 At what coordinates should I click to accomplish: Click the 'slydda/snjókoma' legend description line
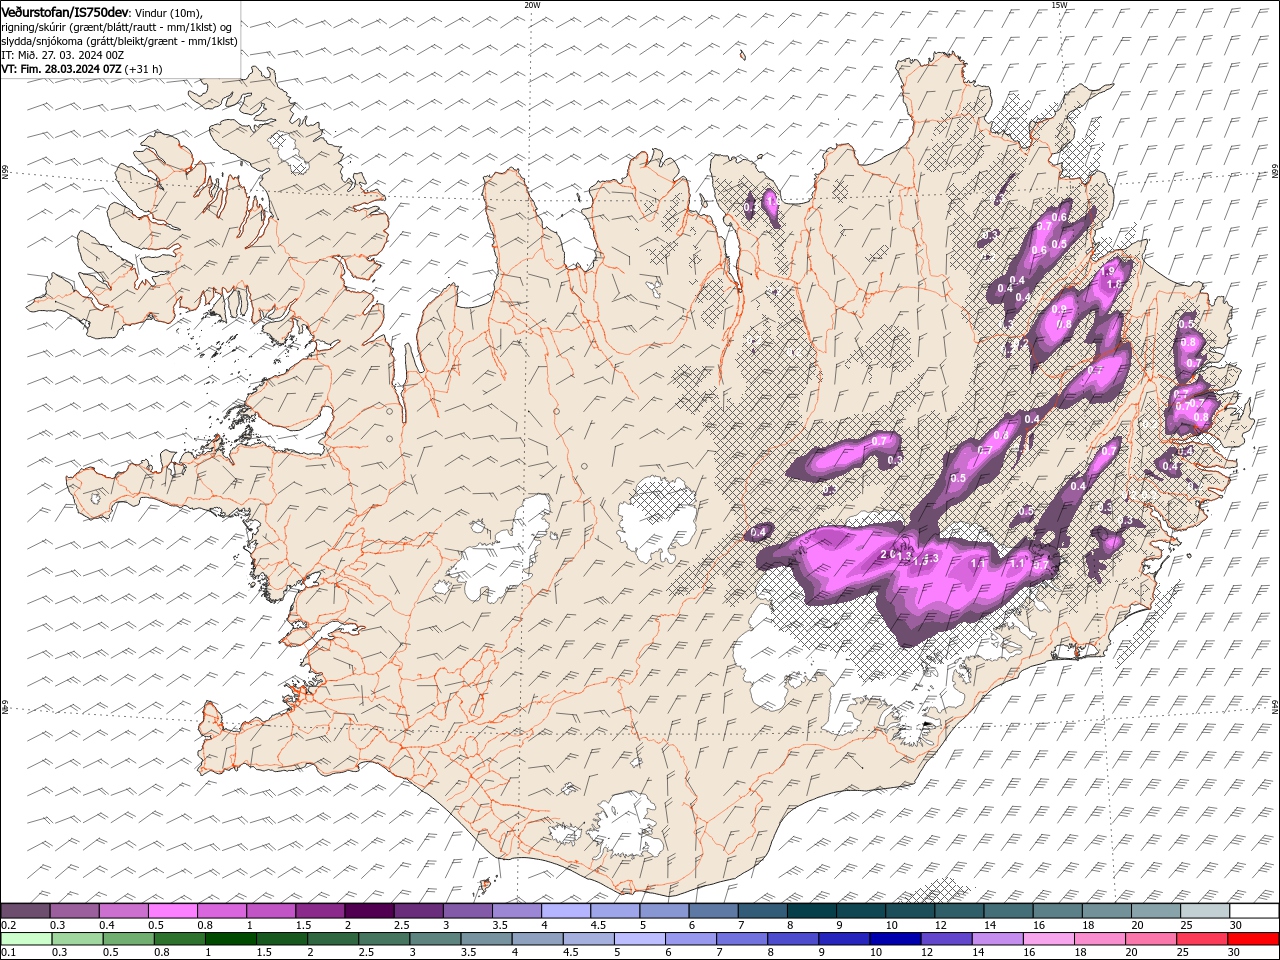tap(119, 41)
